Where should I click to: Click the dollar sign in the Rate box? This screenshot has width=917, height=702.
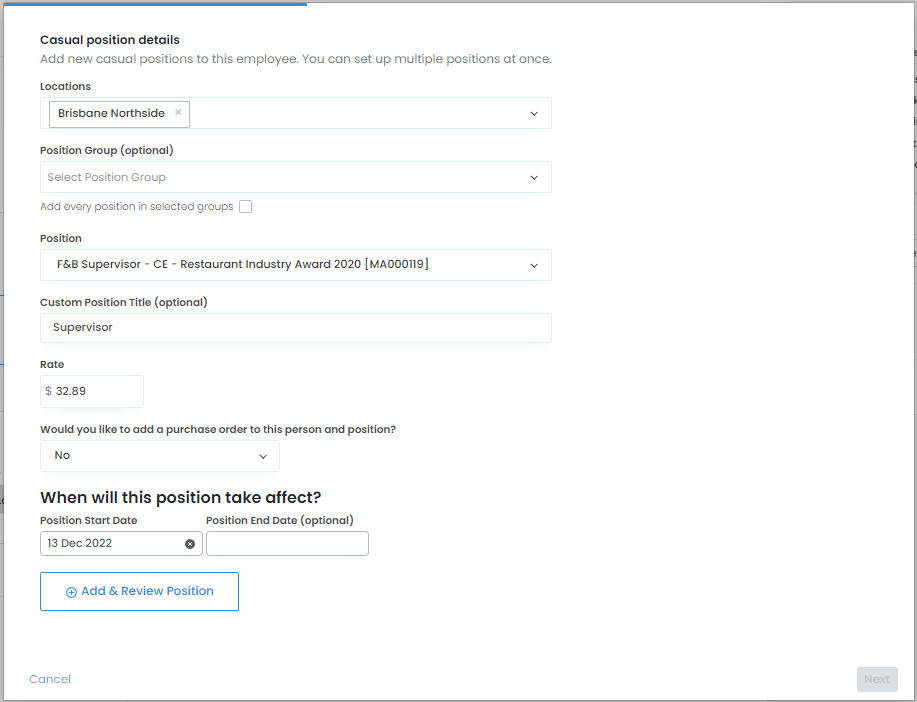(48, 392)
